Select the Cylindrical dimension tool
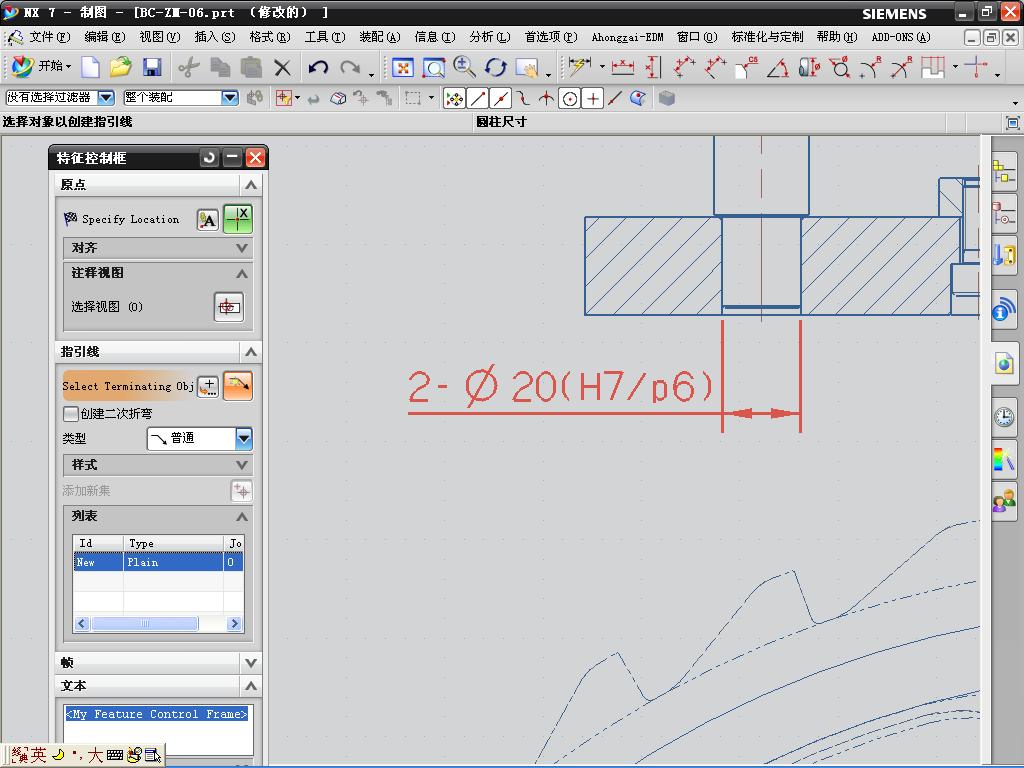Viewport: 1024px width, 768px height. click(809, 67)
